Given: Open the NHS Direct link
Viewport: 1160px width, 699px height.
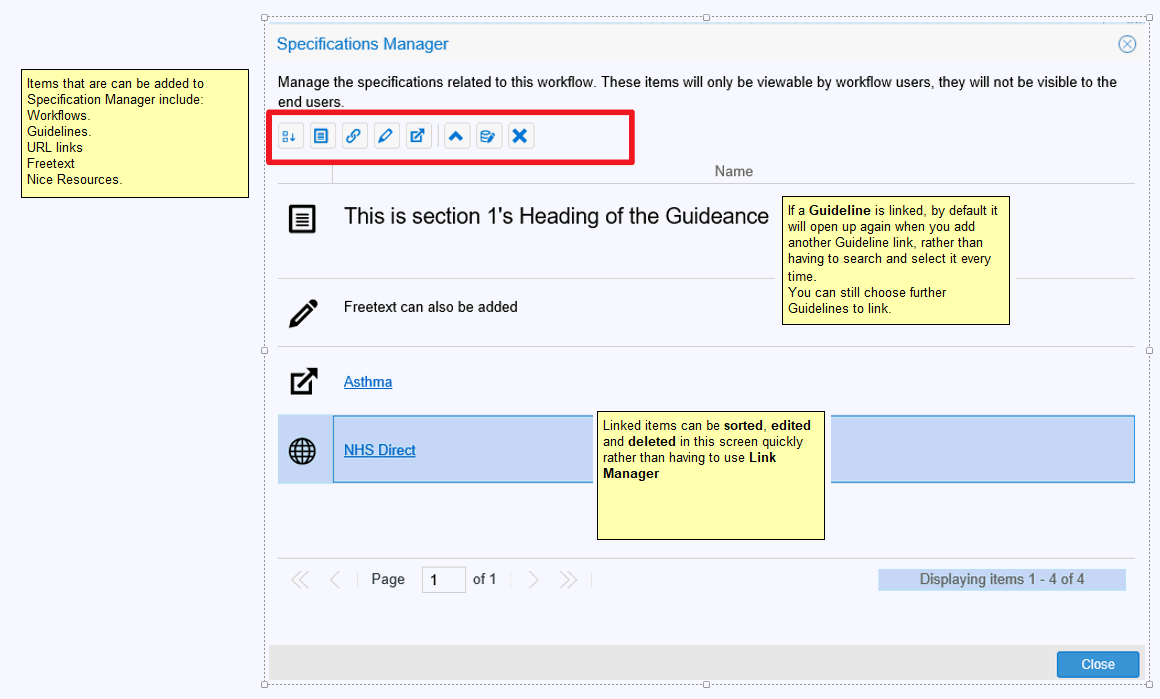Looking at the screenshot, I should pyautogui.click(x=379, y=450).
